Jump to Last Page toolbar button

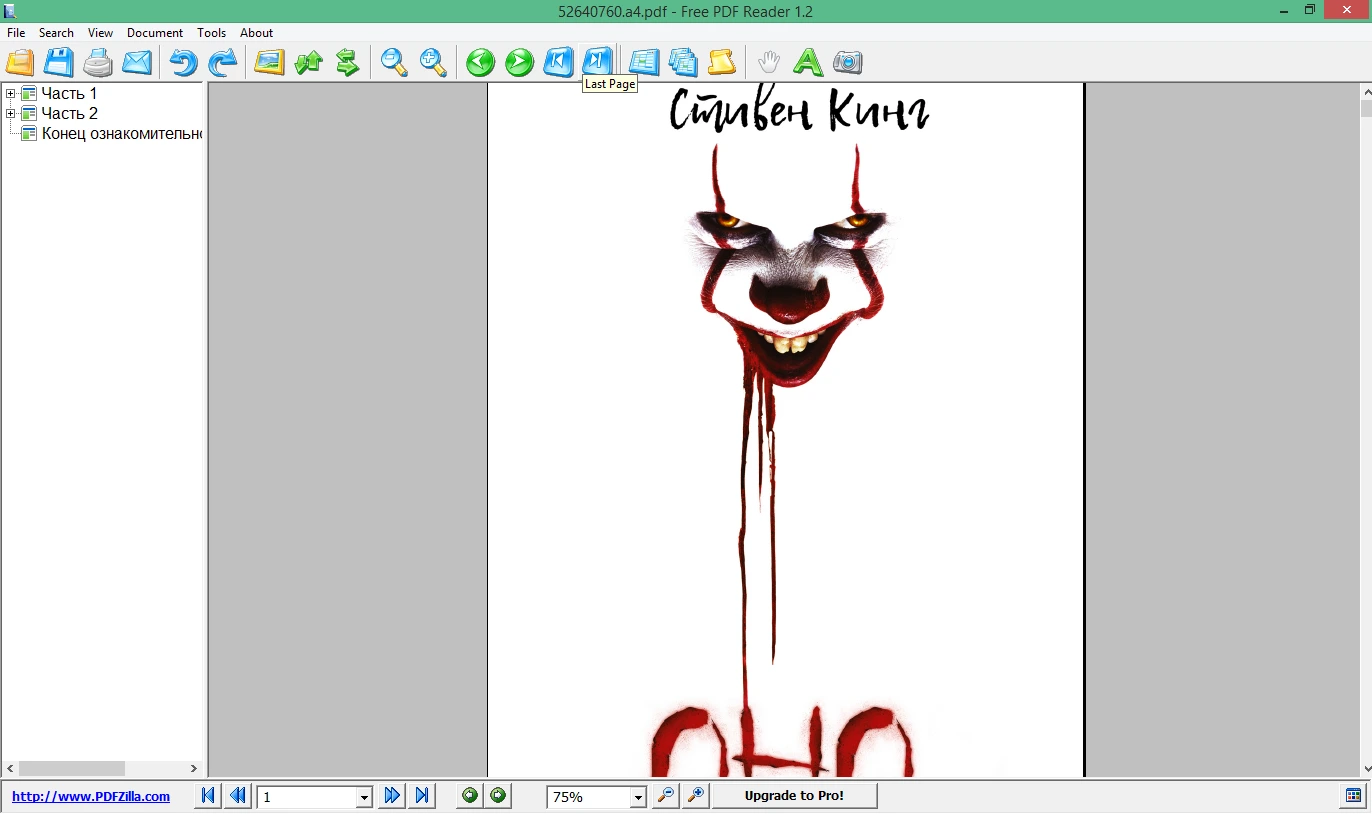597,62
